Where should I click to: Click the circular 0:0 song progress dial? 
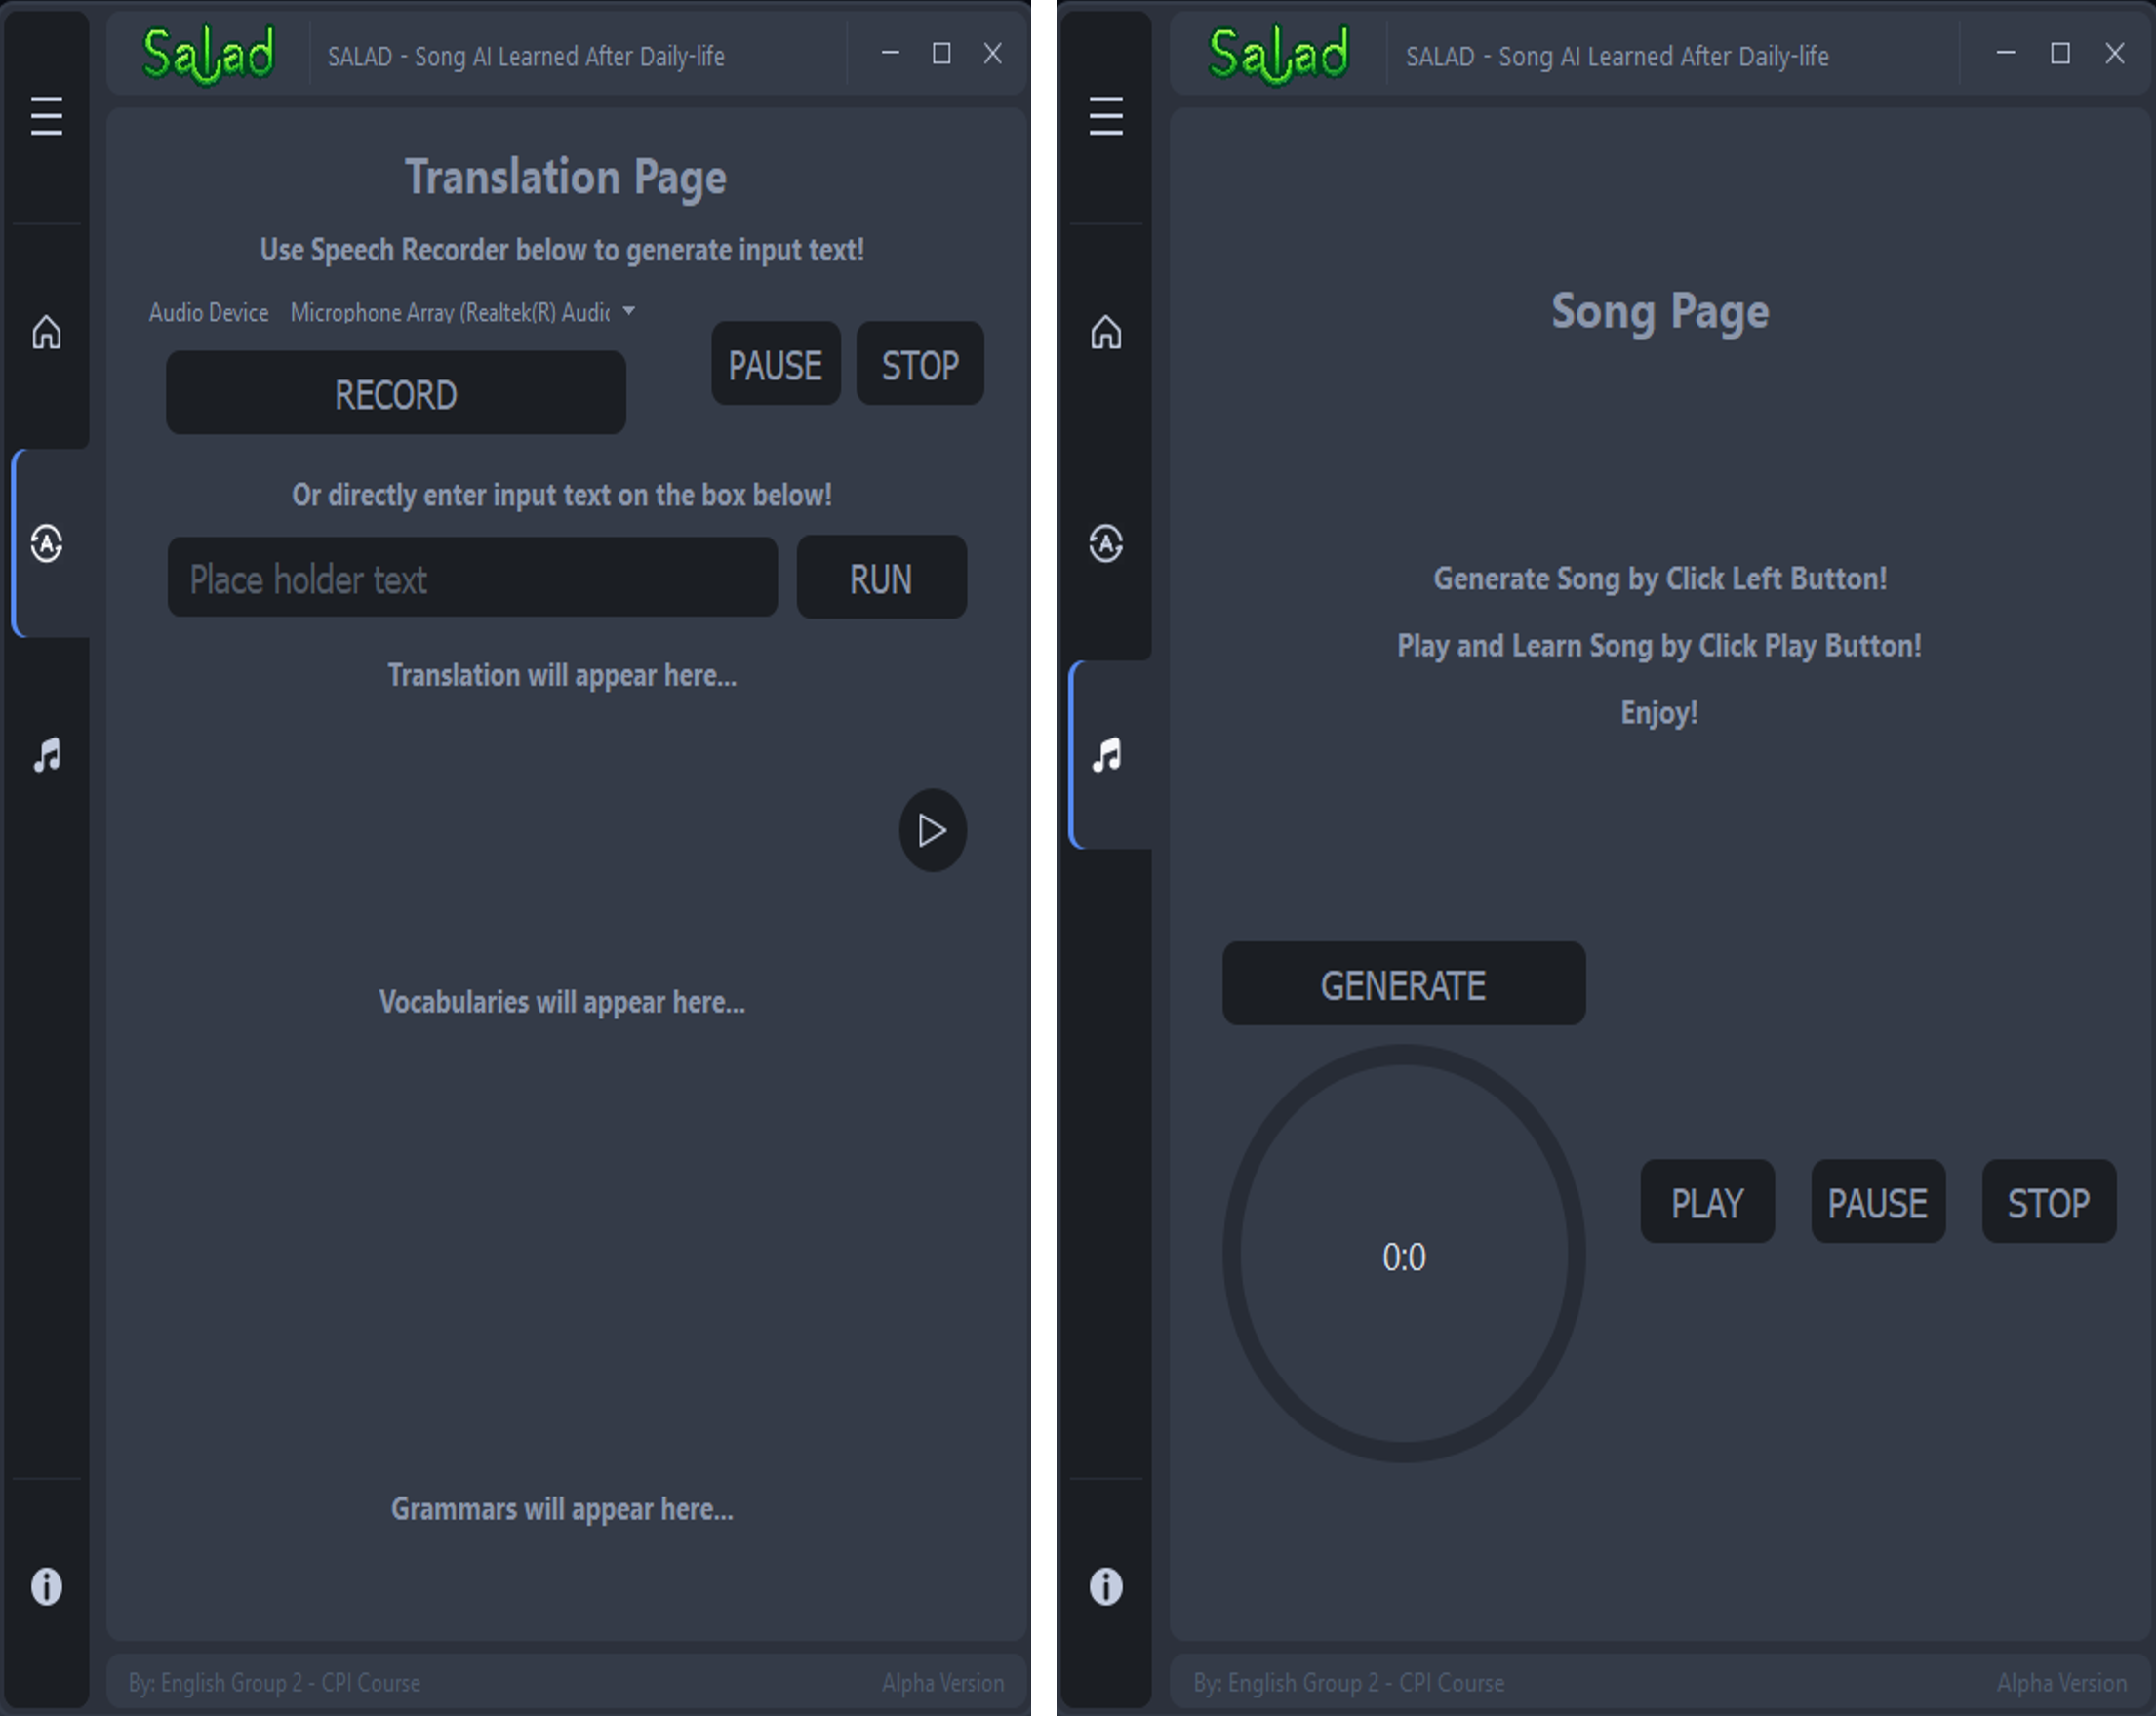coord(1403,1255)
